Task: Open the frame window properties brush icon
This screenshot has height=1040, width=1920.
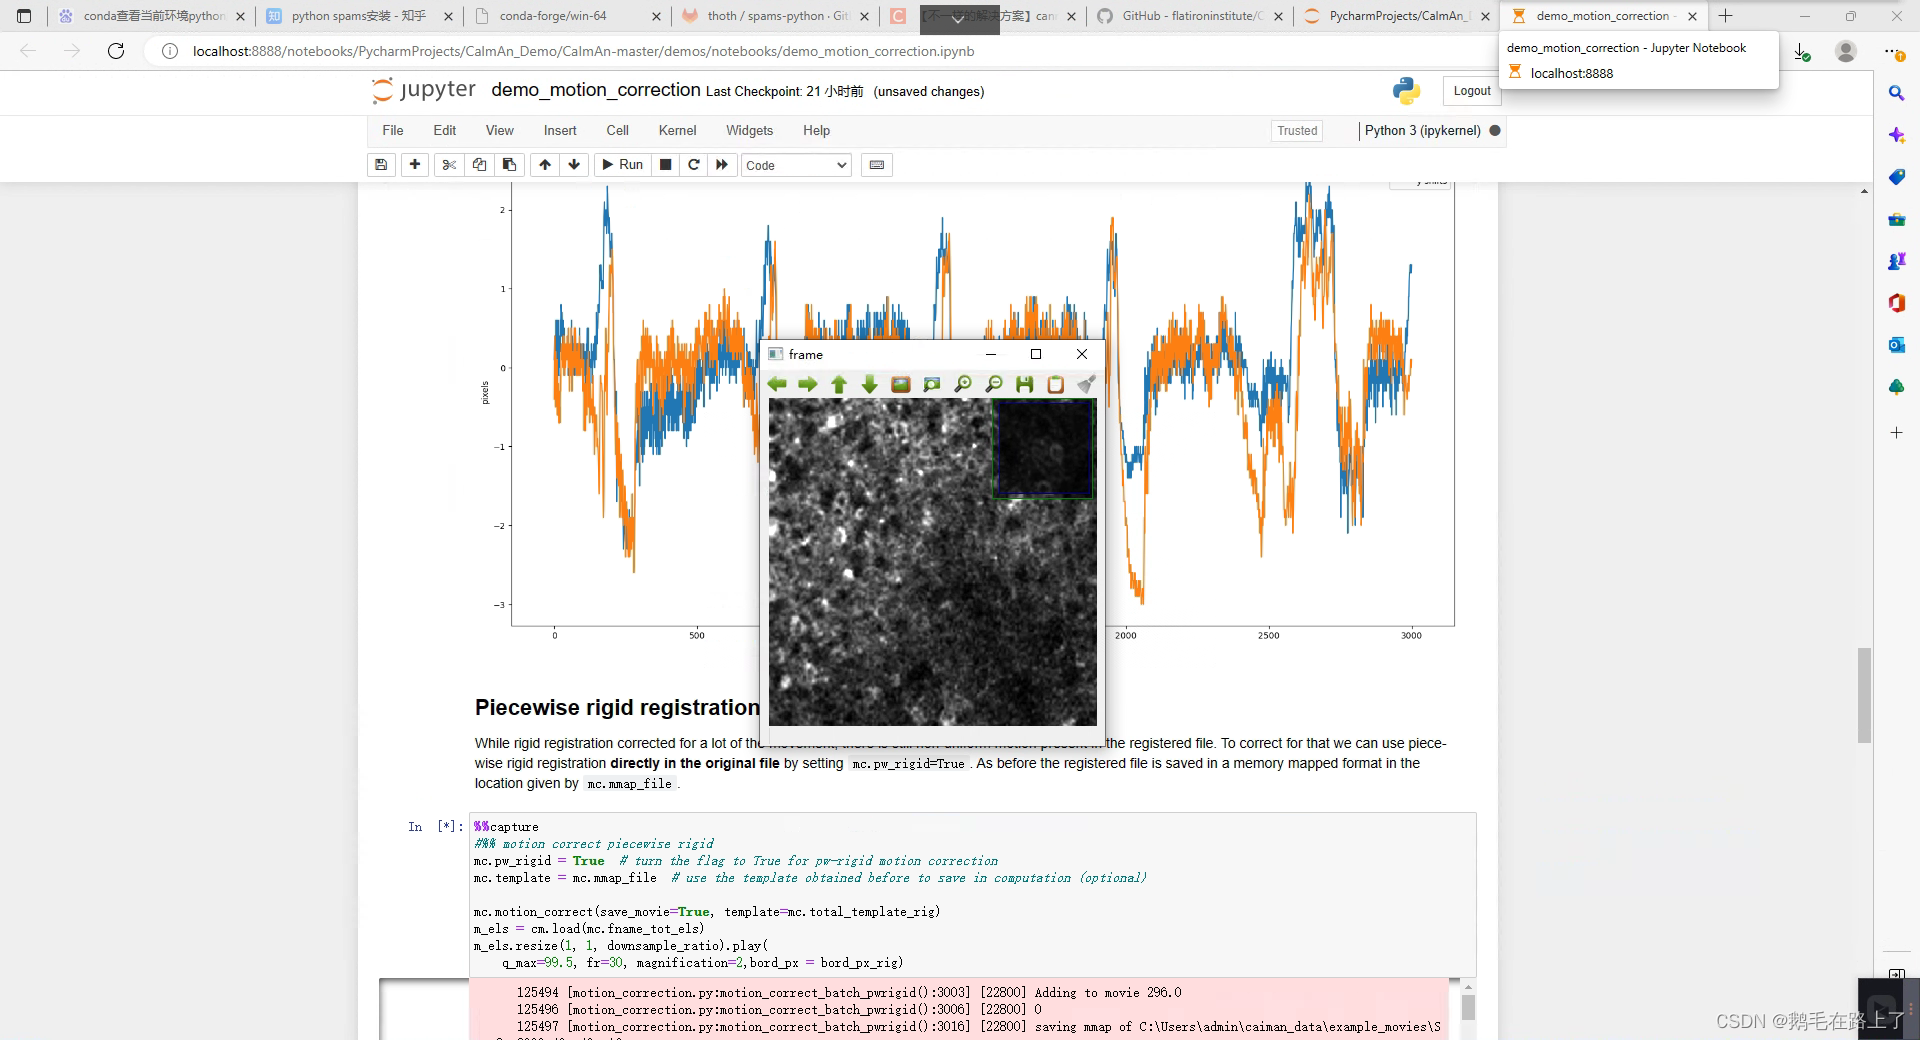Action: pos(1086,384)
